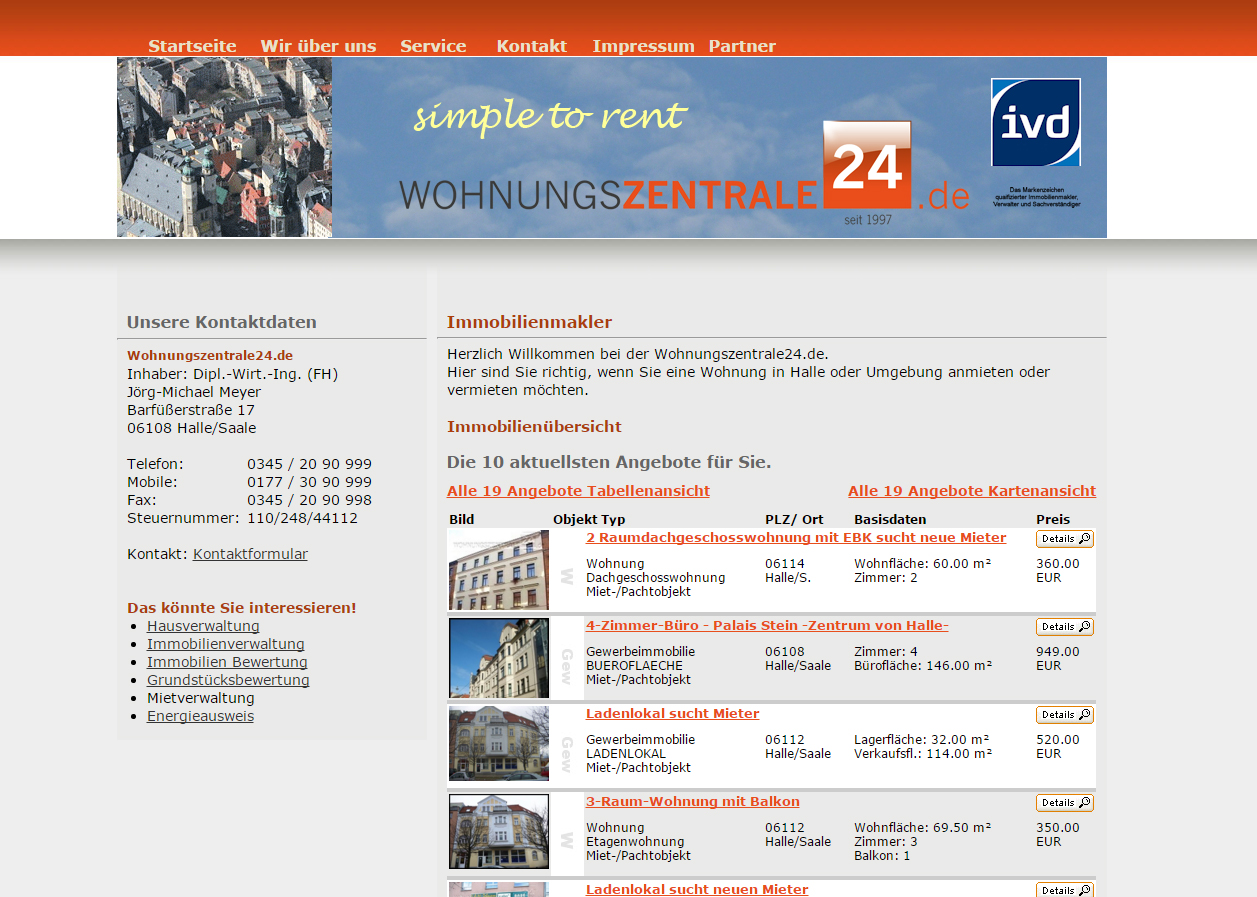Click Details button for Ladenlokal sucht neuen Mieter

[1065, 890]
